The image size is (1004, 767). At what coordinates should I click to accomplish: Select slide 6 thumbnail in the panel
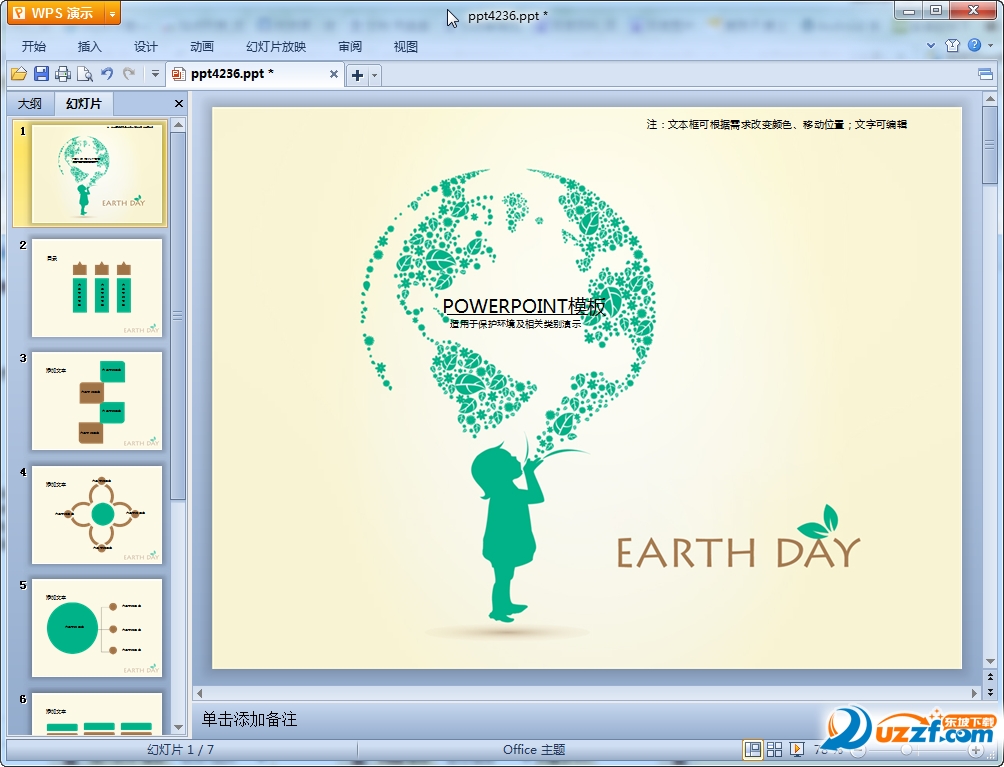click(x=97, y=713)
